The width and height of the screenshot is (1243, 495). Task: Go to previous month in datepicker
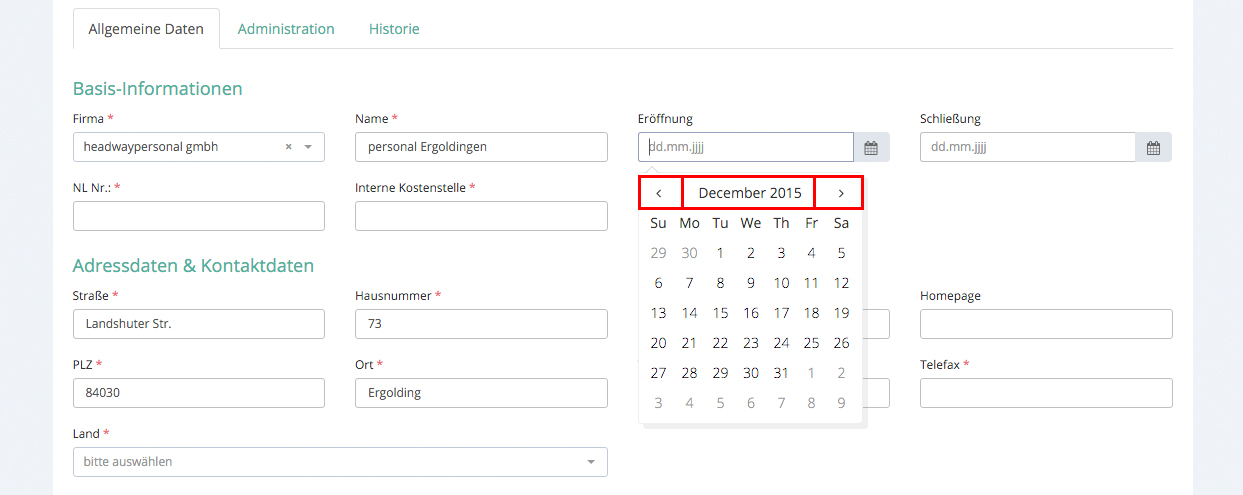[x=660, y=193]
